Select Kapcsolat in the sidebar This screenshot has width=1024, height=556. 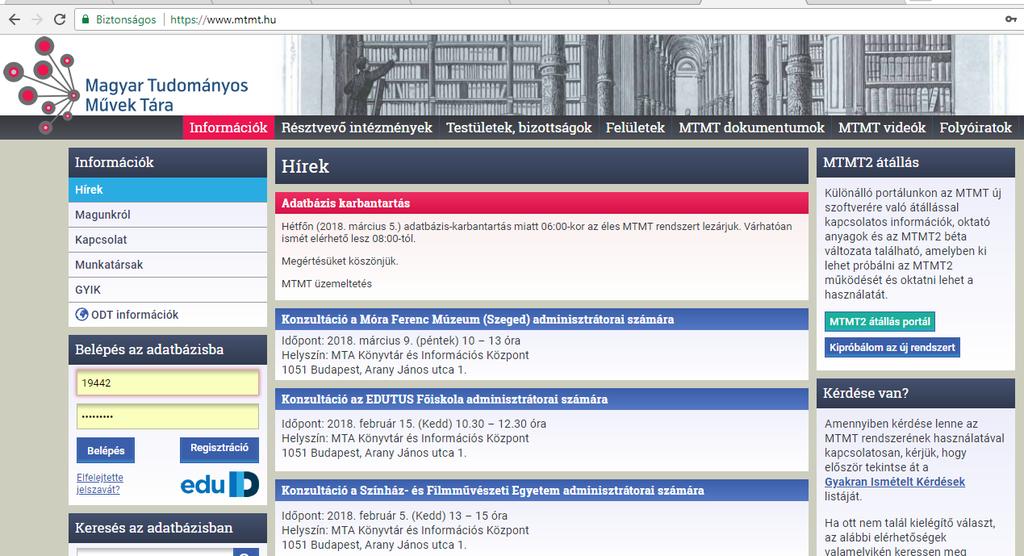click(168, 240)
